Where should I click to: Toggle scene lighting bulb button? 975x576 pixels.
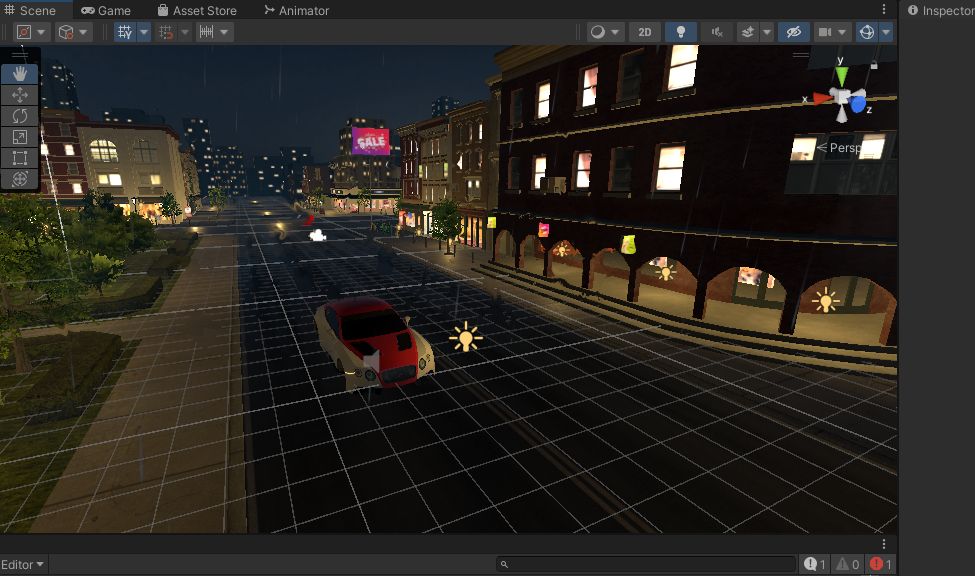pos(681,32)
